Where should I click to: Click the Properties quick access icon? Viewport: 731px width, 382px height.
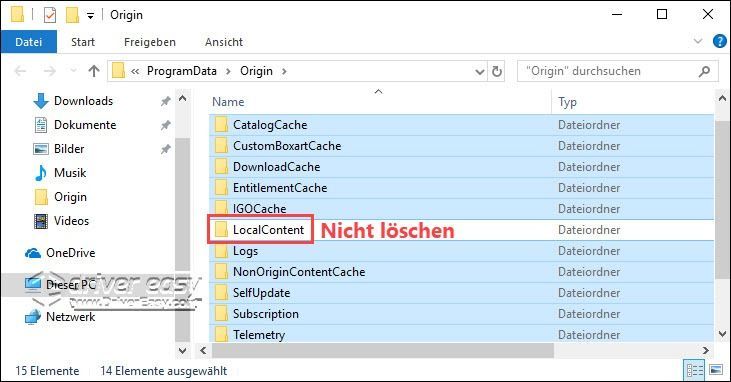tap(49, 15)
